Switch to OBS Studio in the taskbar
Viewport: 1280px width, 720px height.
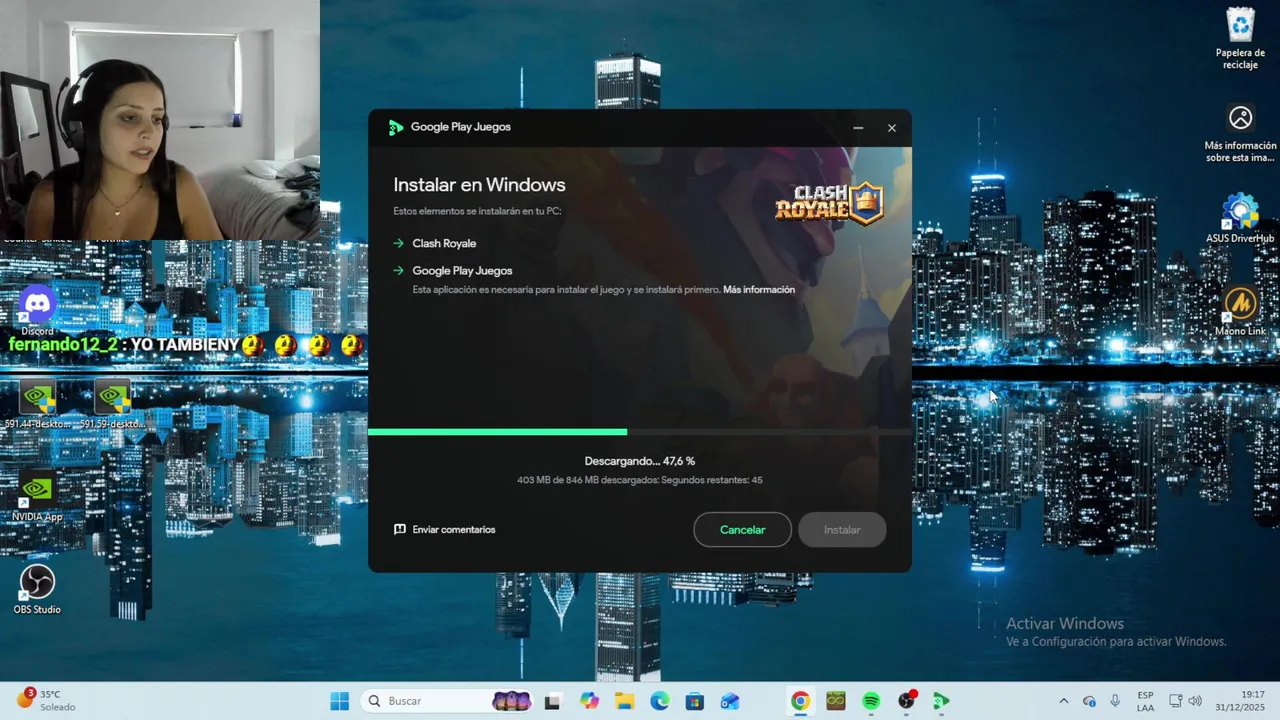point(906,701)
